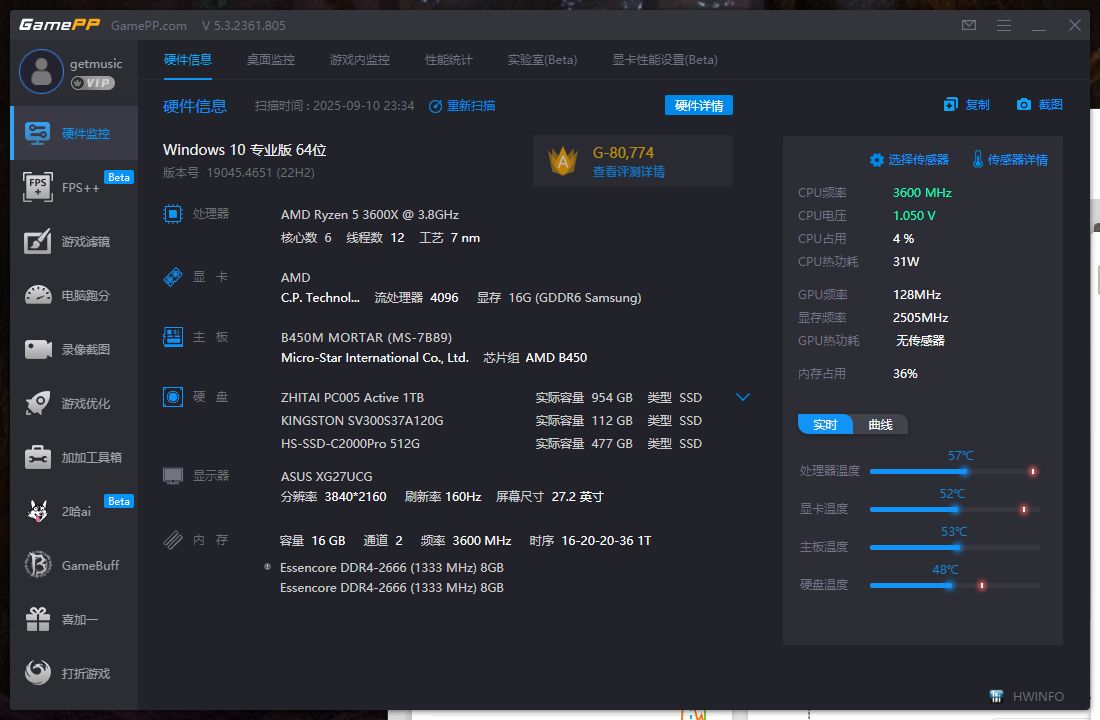Switch to 曲线 temperature curve view
The height and width of the screenshot is (720, 1100).
click(880, 424)
